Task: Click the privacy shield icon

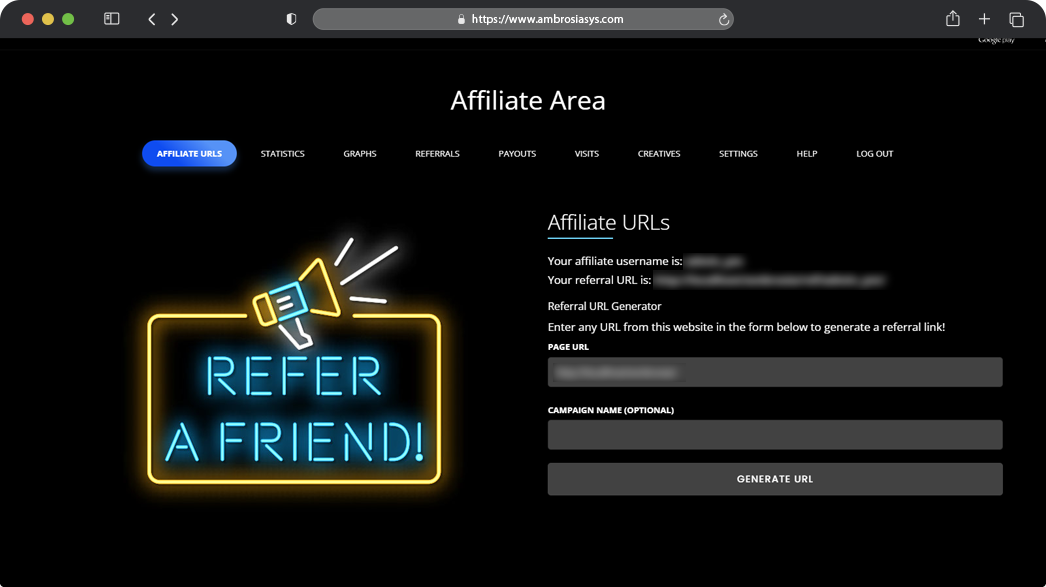Action: [x=292, y=19]
